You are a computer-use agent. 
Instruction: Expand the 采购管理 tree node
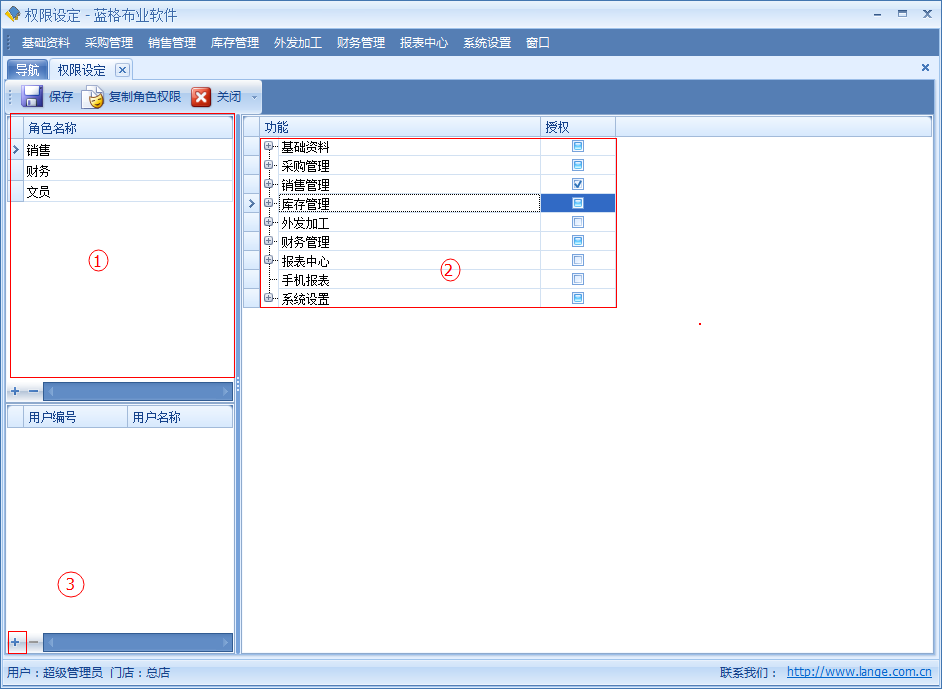(269, 165)
